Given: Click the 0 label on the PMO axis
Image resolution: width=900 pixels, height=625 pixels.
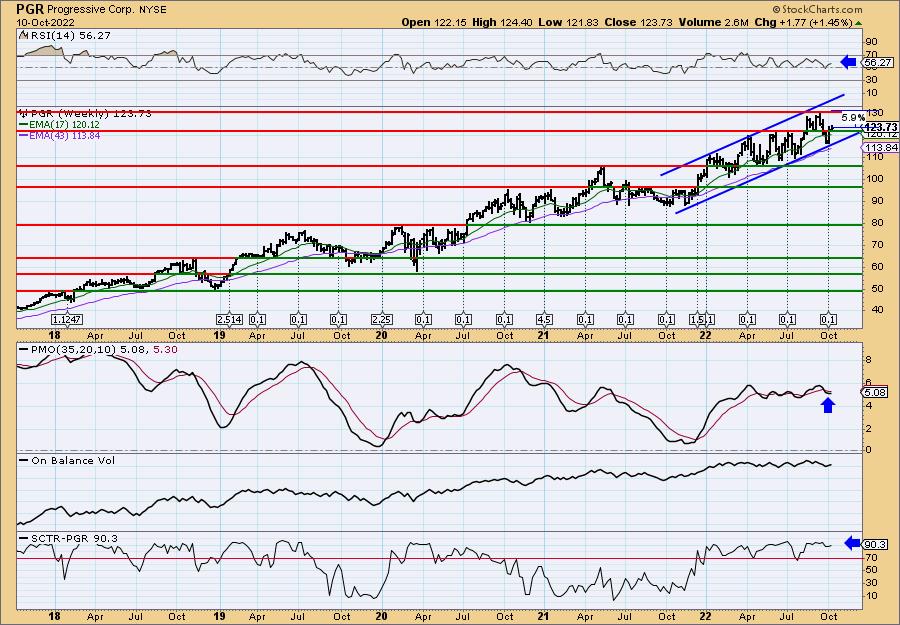Looking at the screenshot, I should (868, 450).
